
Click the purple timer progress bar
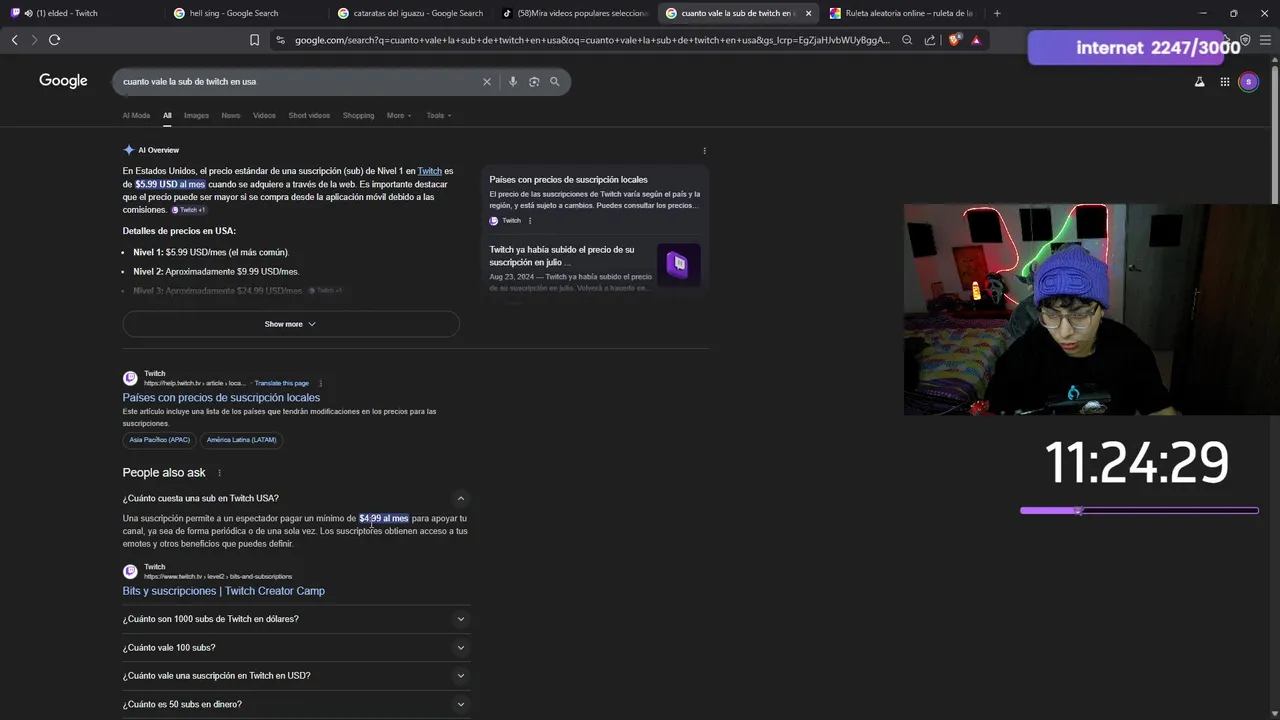pos(1139,511)
